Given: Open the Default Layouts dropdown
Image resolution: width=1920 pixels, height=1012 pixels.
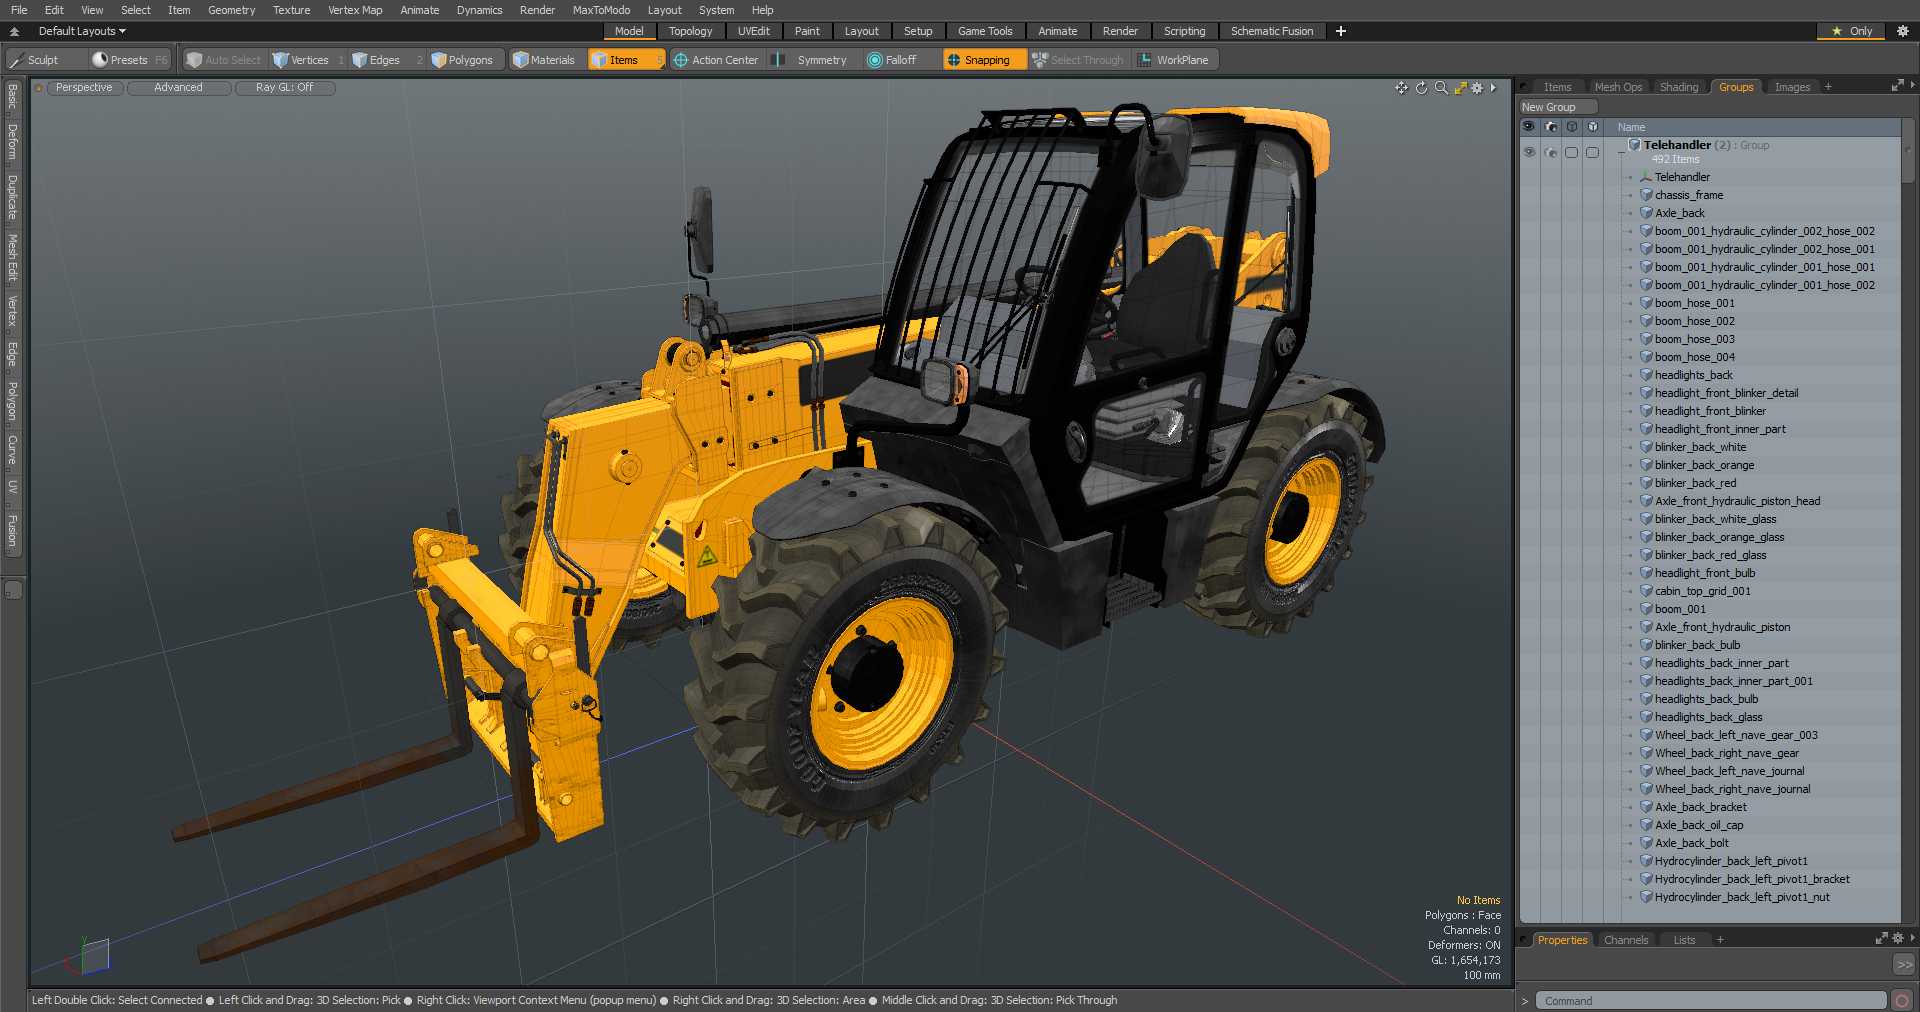Looking at the screenshot, I should click(82, 31).
